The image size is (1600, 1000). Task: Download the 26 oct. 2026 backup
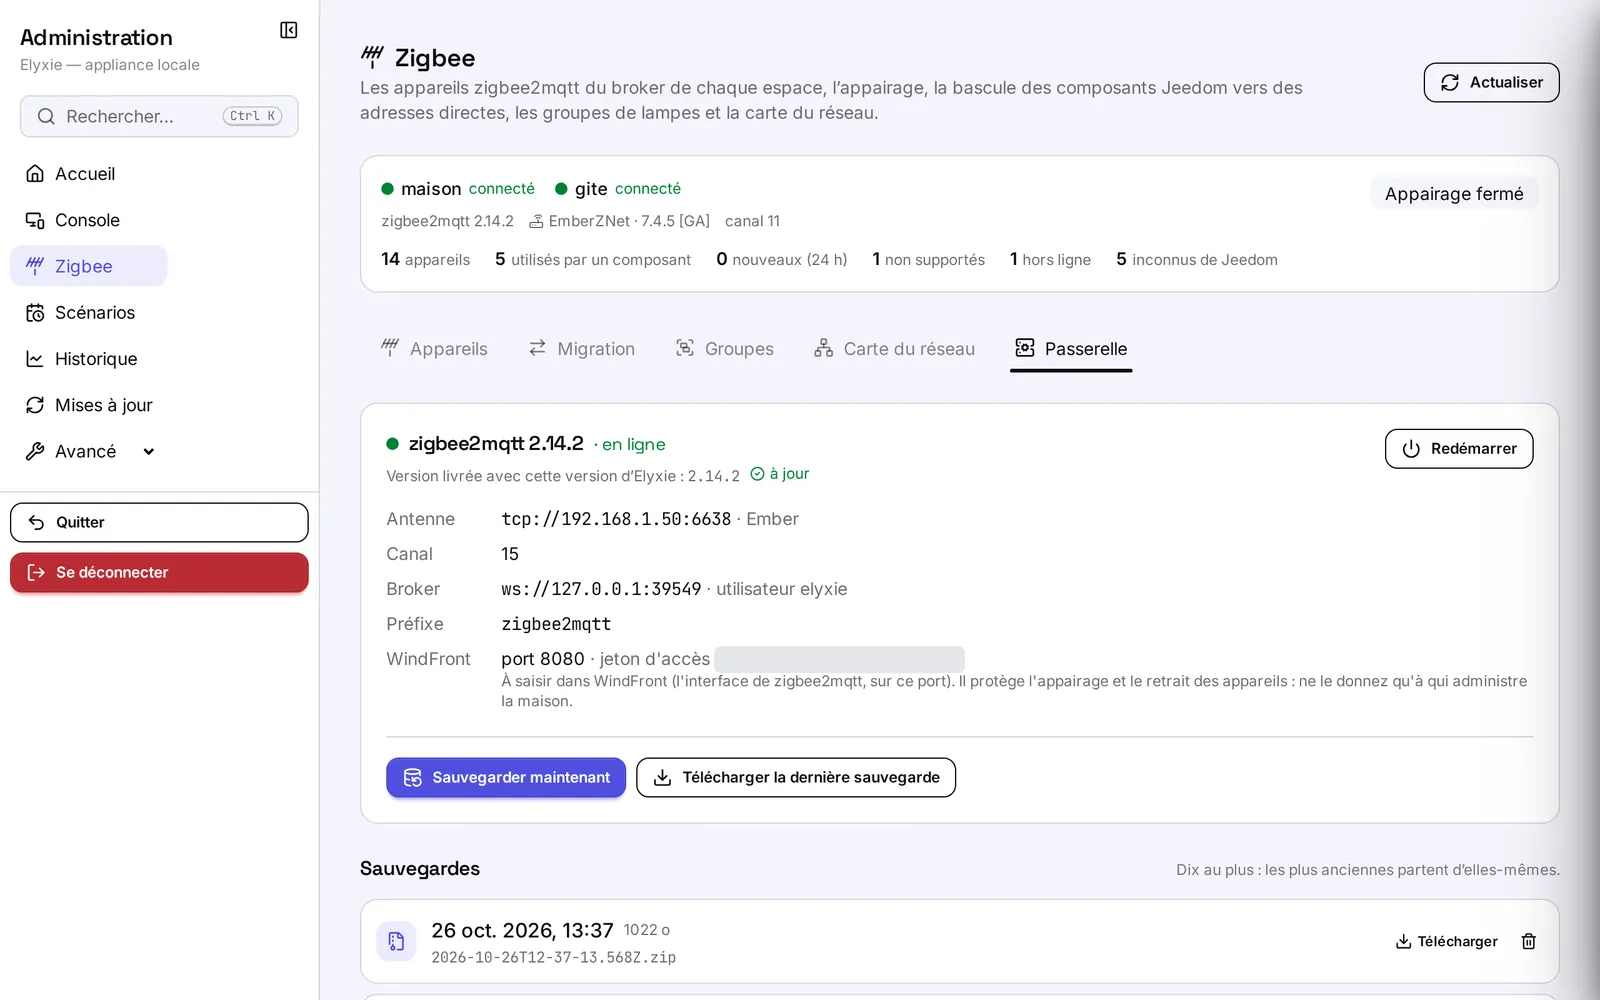(1446, 941)
